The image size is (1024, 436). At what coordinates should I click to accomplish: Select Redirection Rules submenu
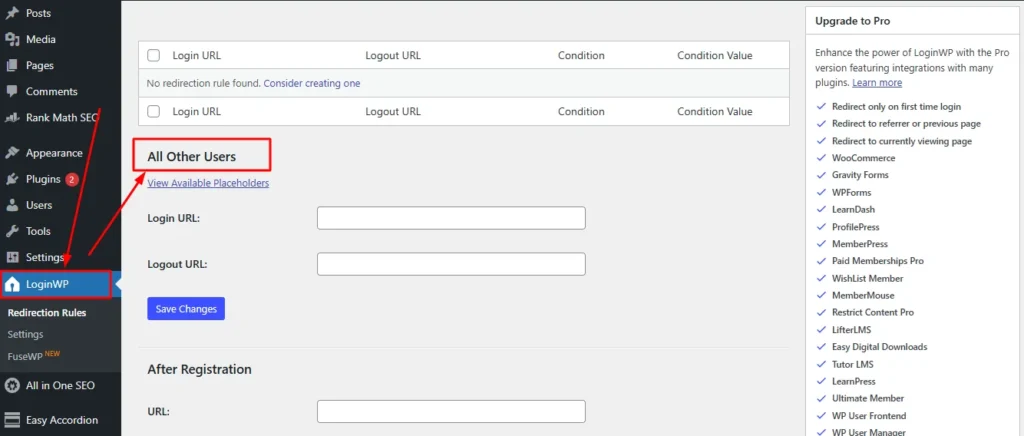[47, 313]
